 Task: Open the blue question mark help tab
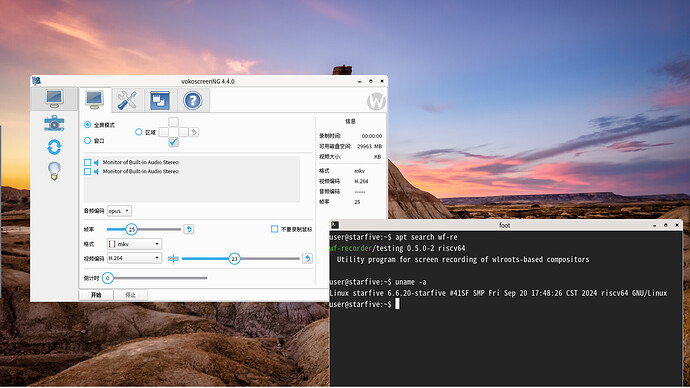pyautogui.click(x=193, y=100)
